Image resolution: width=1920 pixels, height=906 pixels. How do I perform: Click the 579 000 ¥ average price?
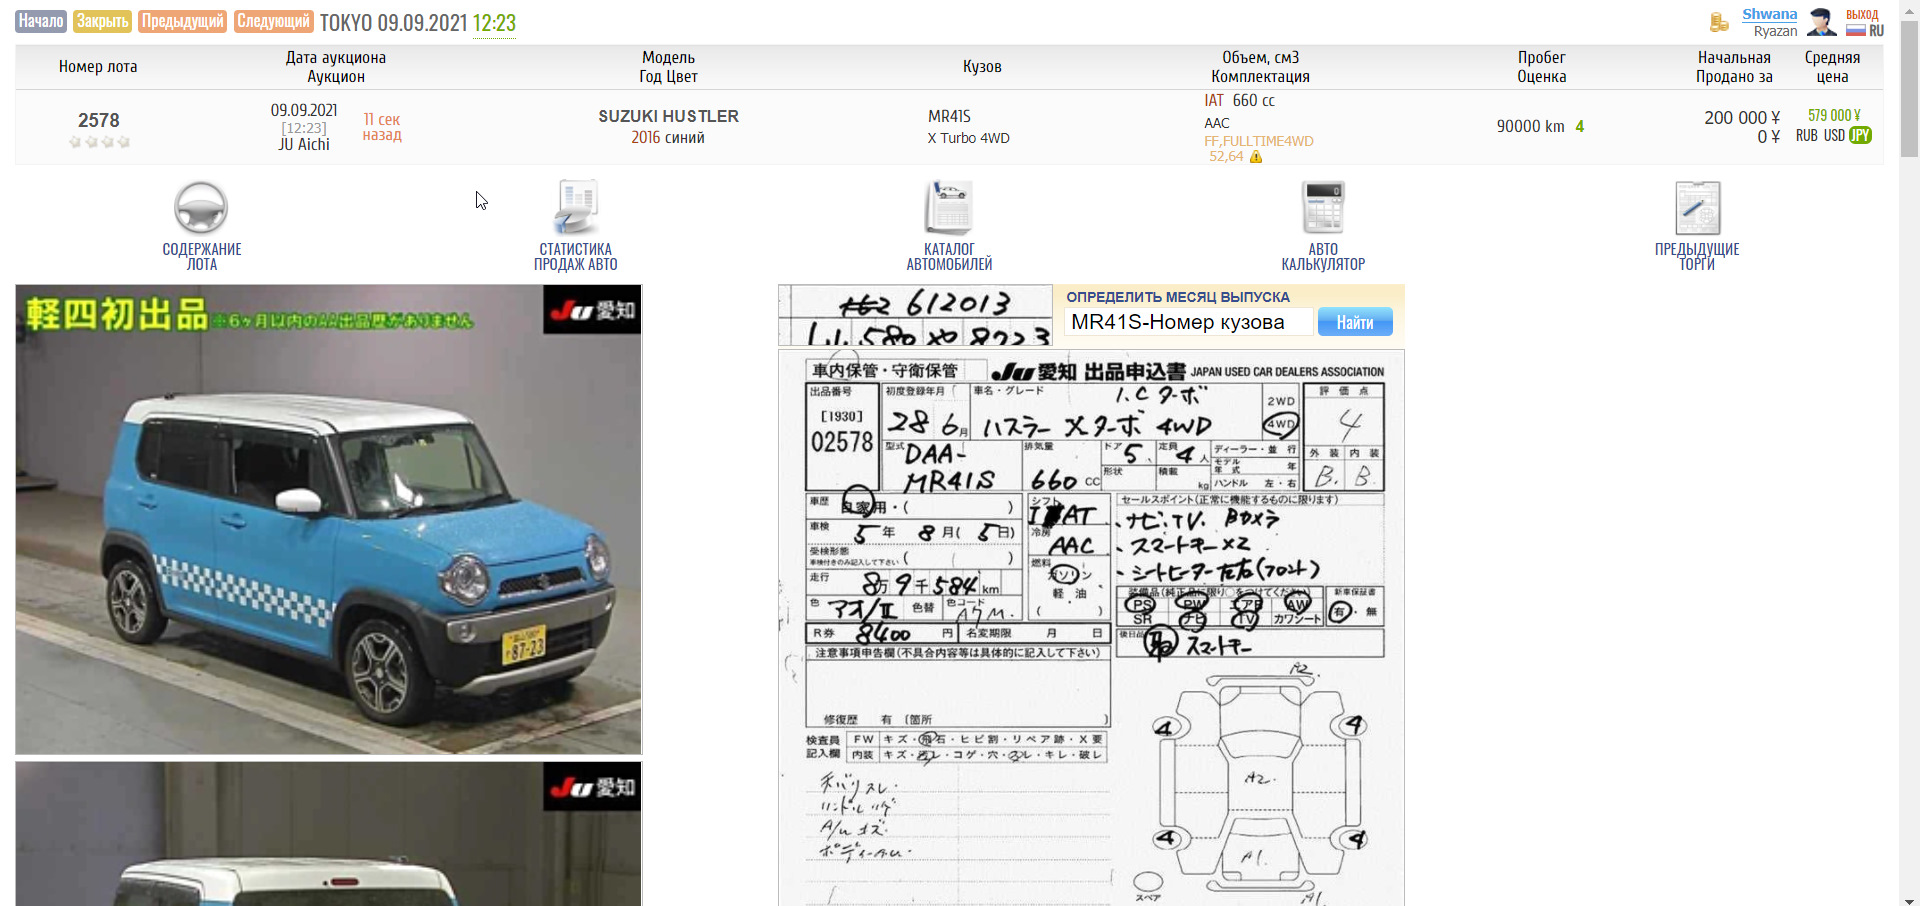[1834, 116]
